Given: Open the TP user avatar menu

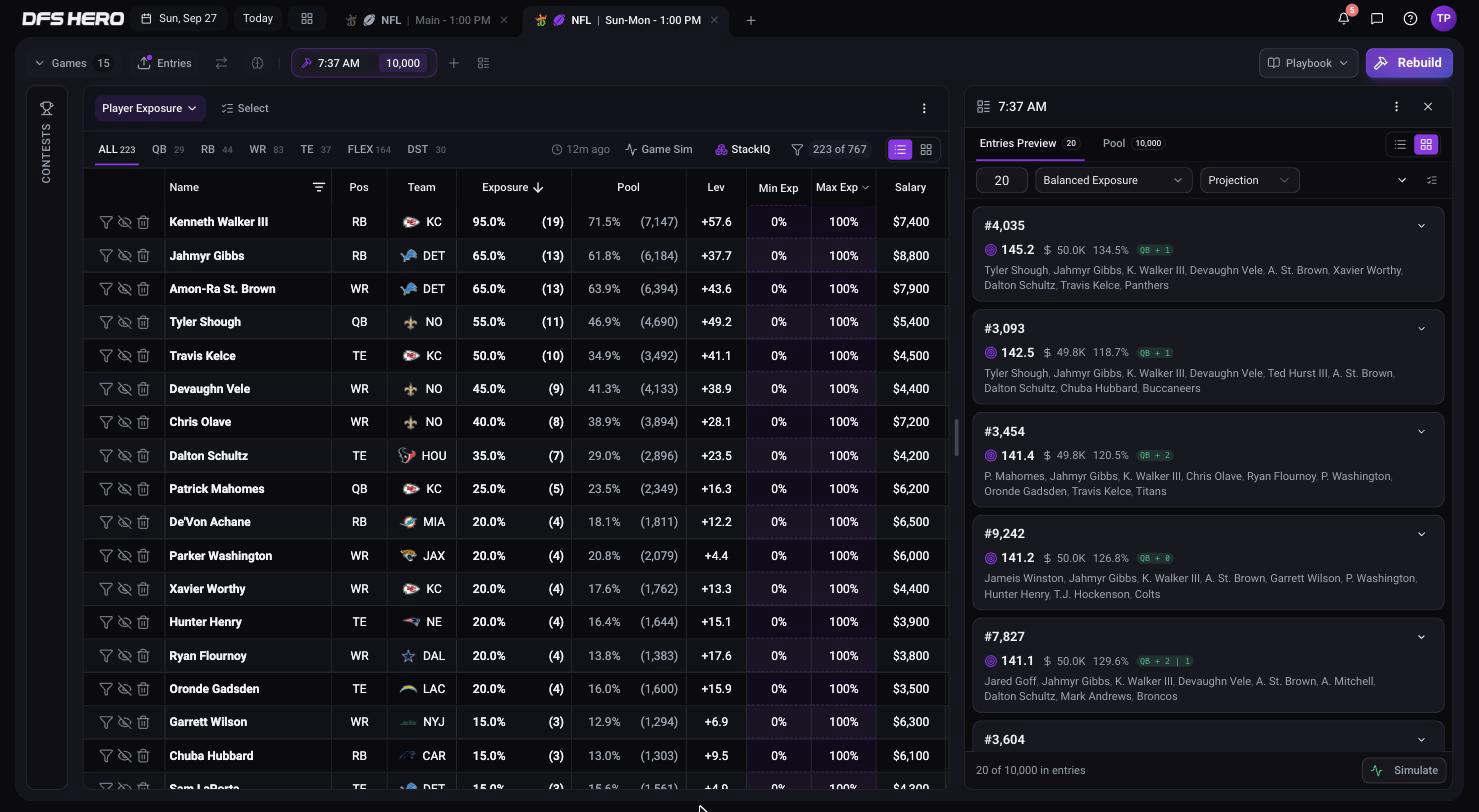Looking at the screenshot, I should point(1443,18).
